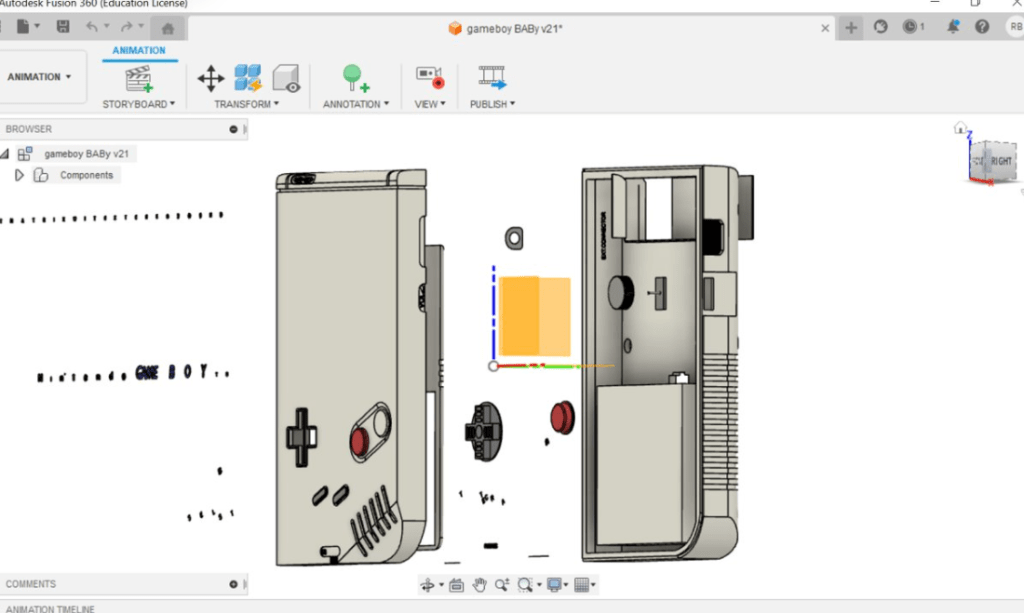Click the New Storyboard icon
Viewport: 1024px width, 613px height.
(x=138, y=79)
